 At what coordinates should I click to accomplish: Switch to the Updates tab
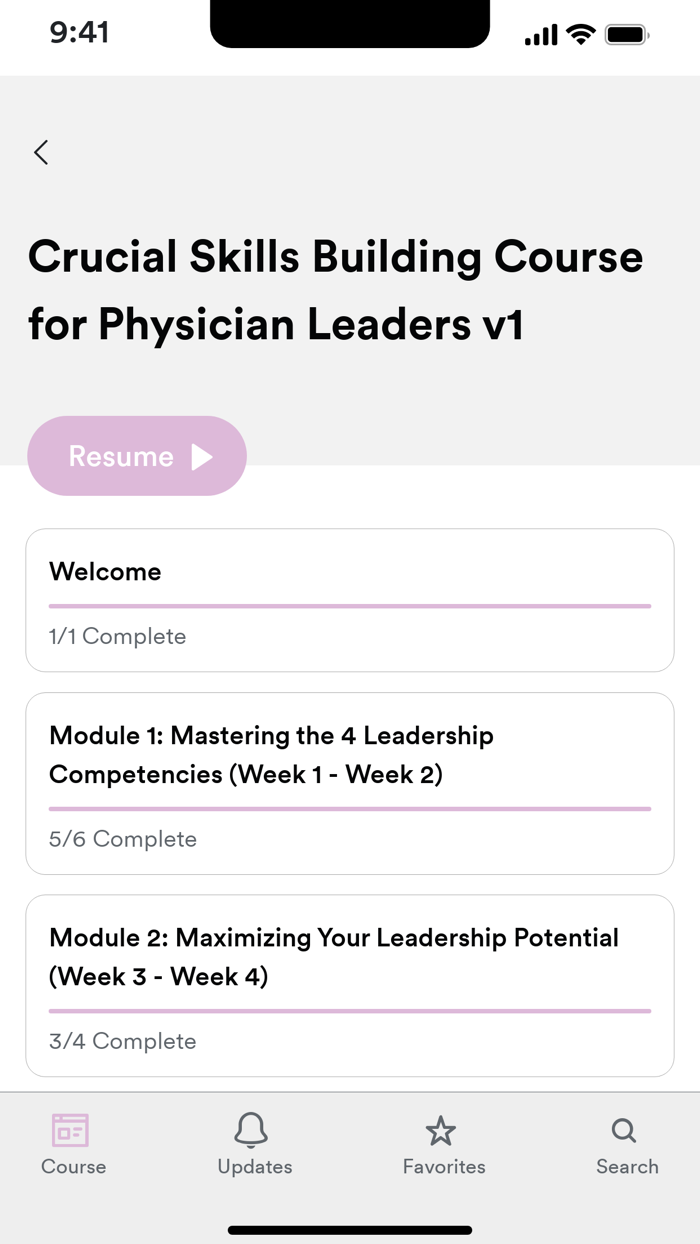(x=253, y=1143)
